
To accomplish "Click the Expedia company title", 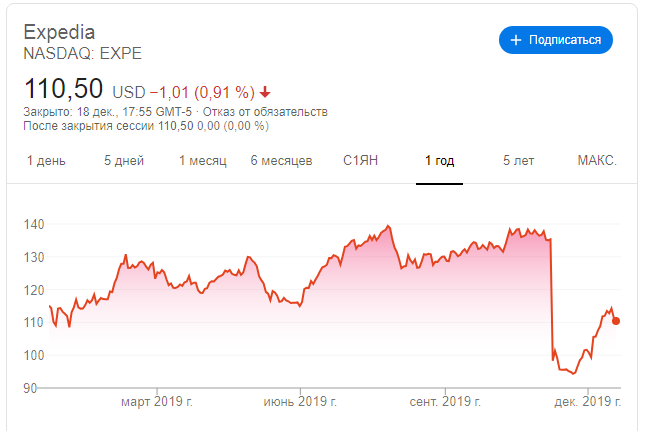I will (59, 33).
